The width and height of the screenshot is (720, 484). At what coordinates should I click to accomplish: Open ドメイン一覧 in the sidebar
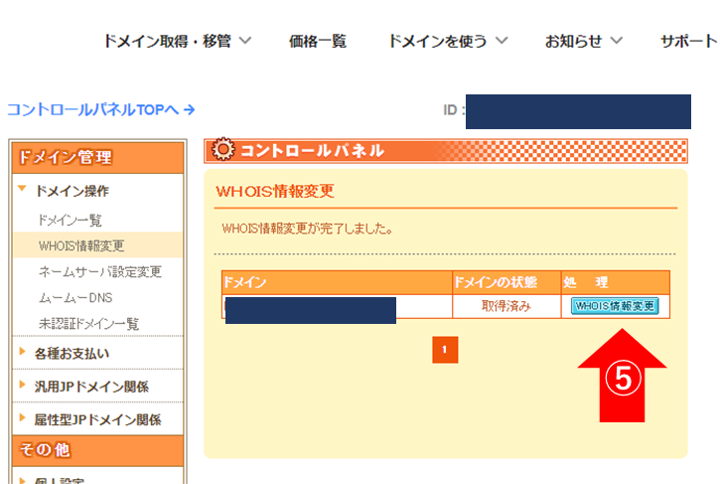click(69, 220)
